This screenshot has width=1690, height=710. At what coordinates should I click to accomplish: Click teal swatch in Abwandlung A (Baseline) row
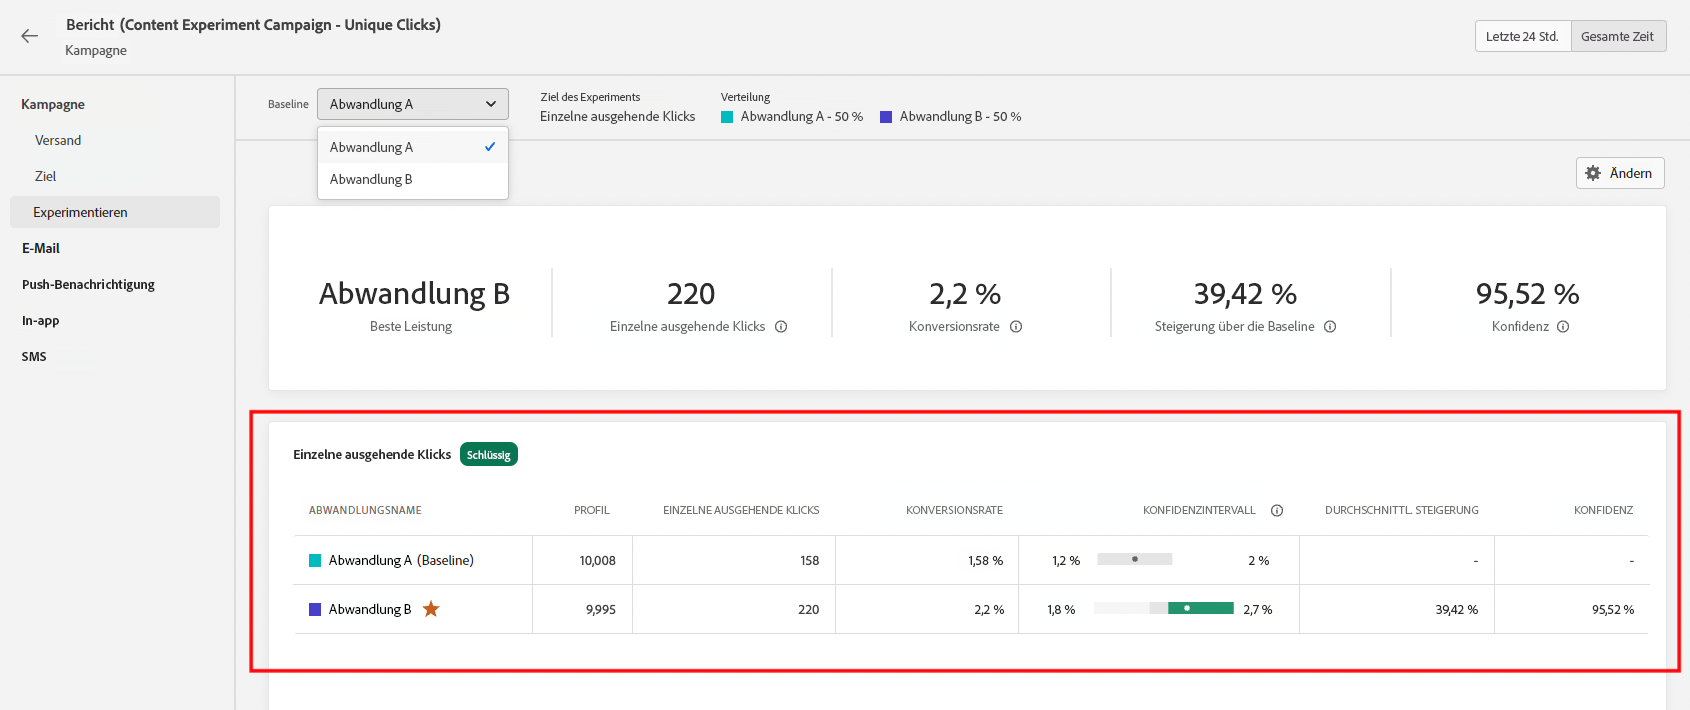click(315, 560)
